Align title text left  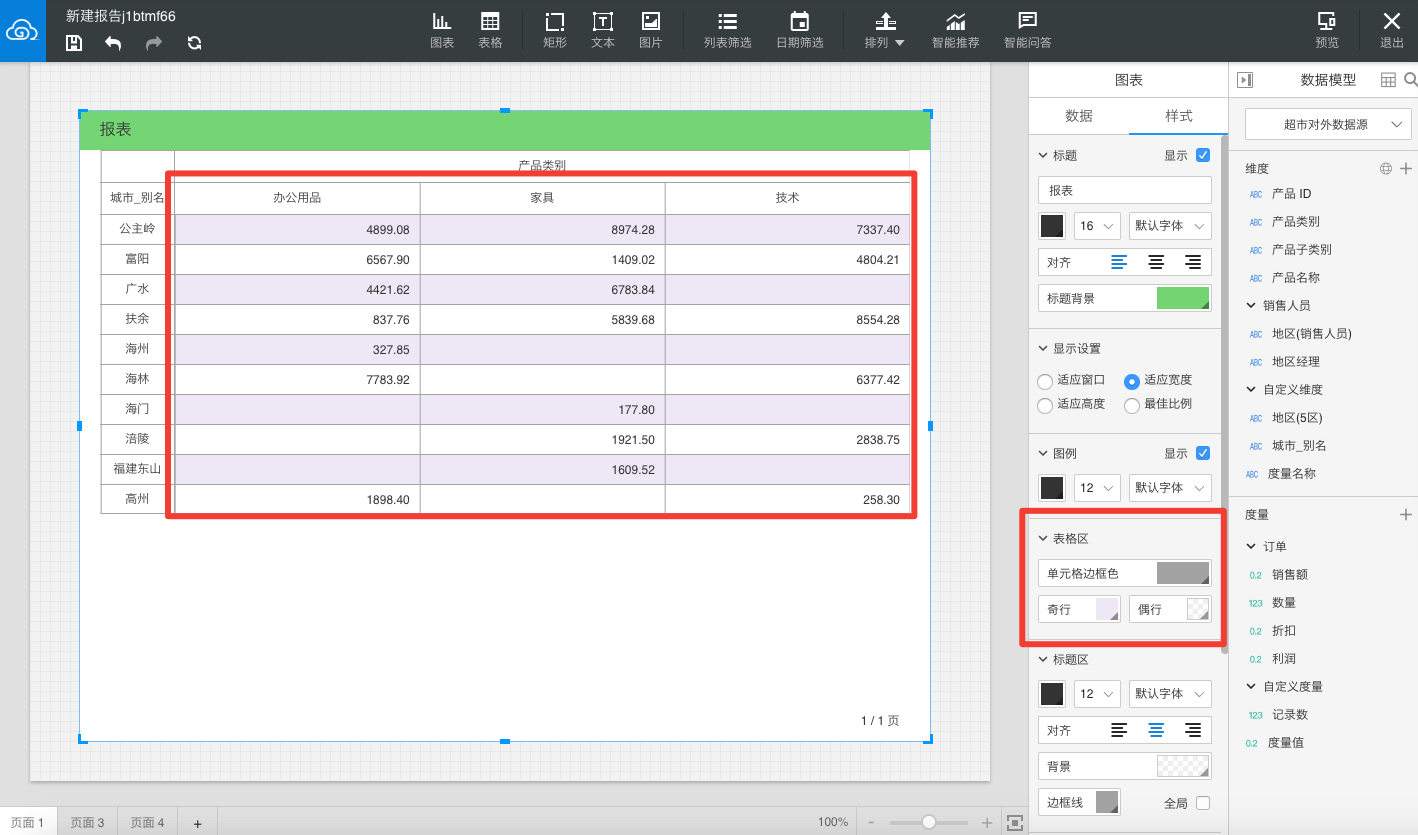click(x=1120, y=262)
